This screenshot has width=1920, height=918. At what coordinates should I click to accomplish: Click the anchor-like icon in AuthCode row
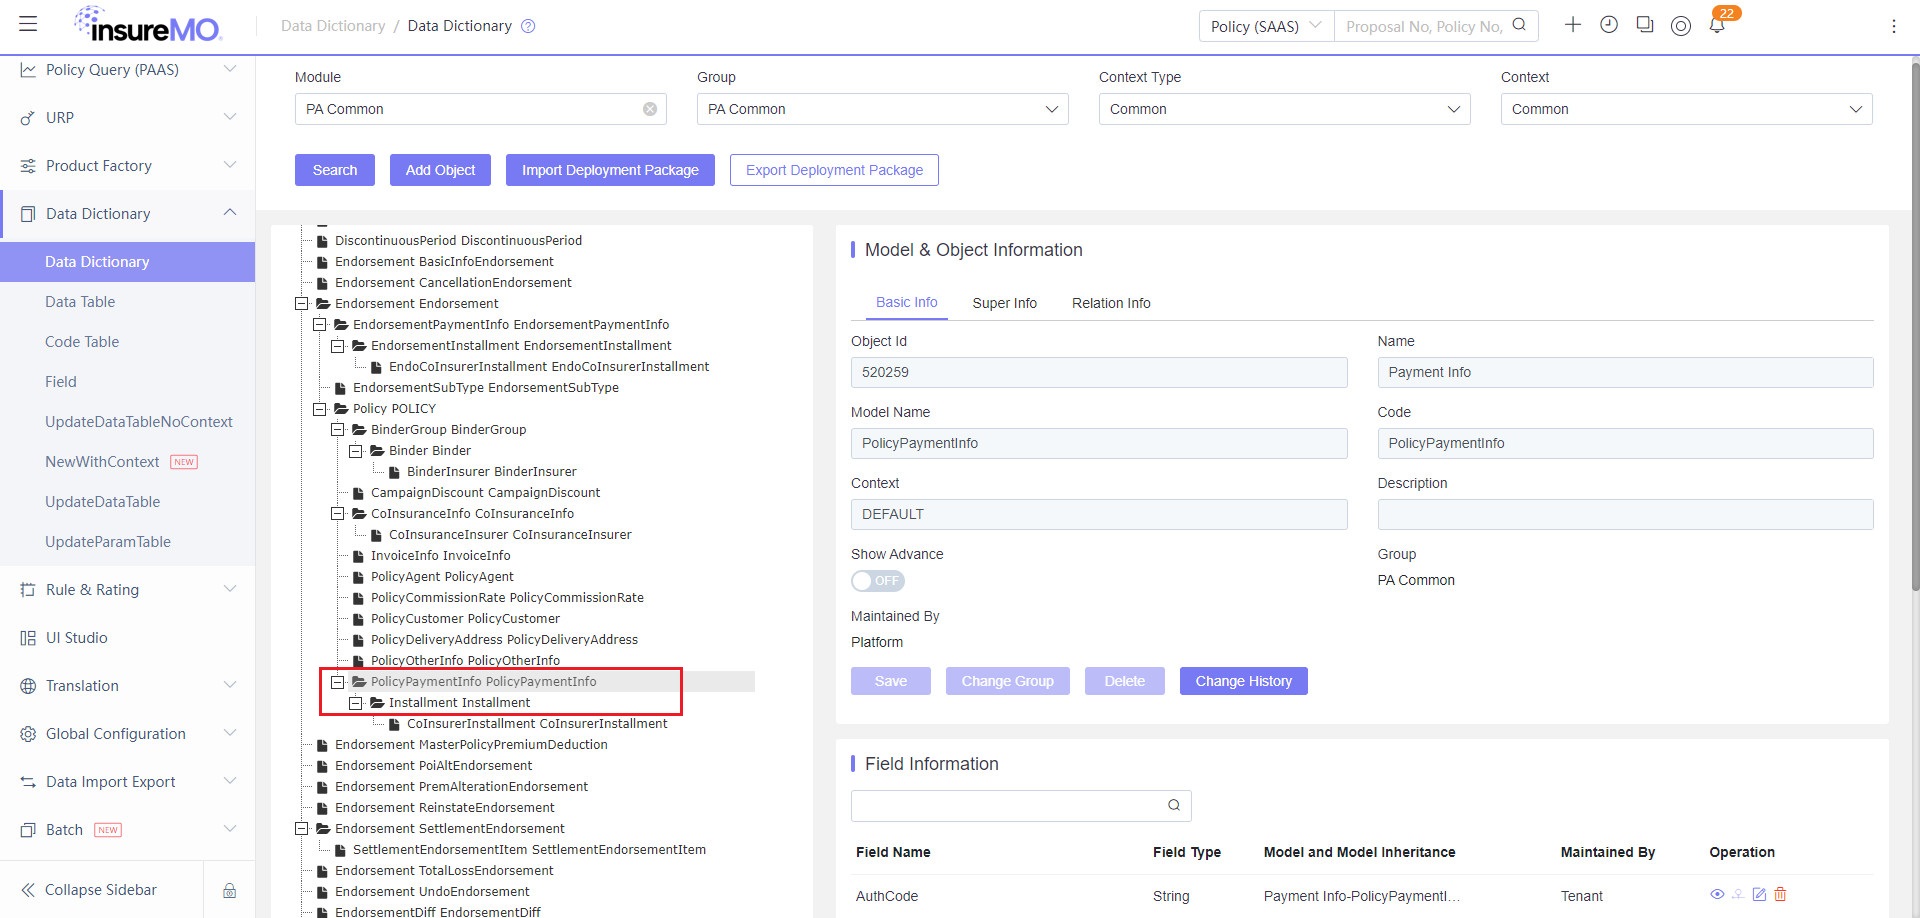click(x=1738, y=895)
